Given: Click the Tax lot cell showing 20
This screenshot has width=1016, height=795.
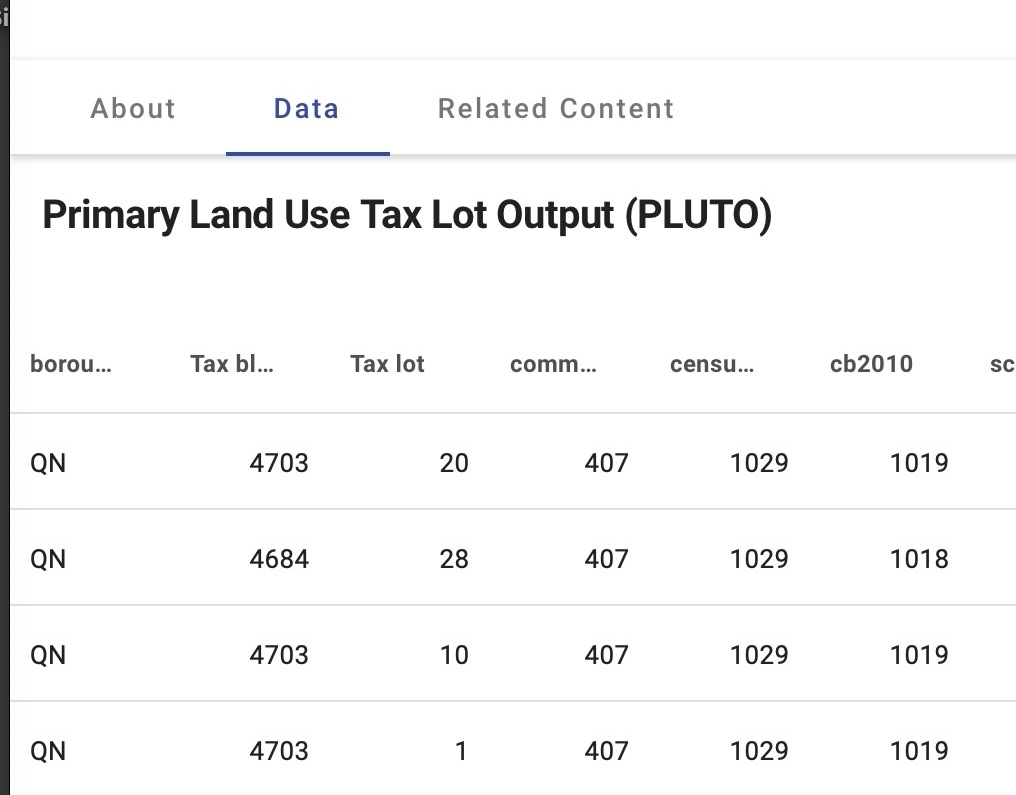Looking at the screenshot, I should coord(454,463).
